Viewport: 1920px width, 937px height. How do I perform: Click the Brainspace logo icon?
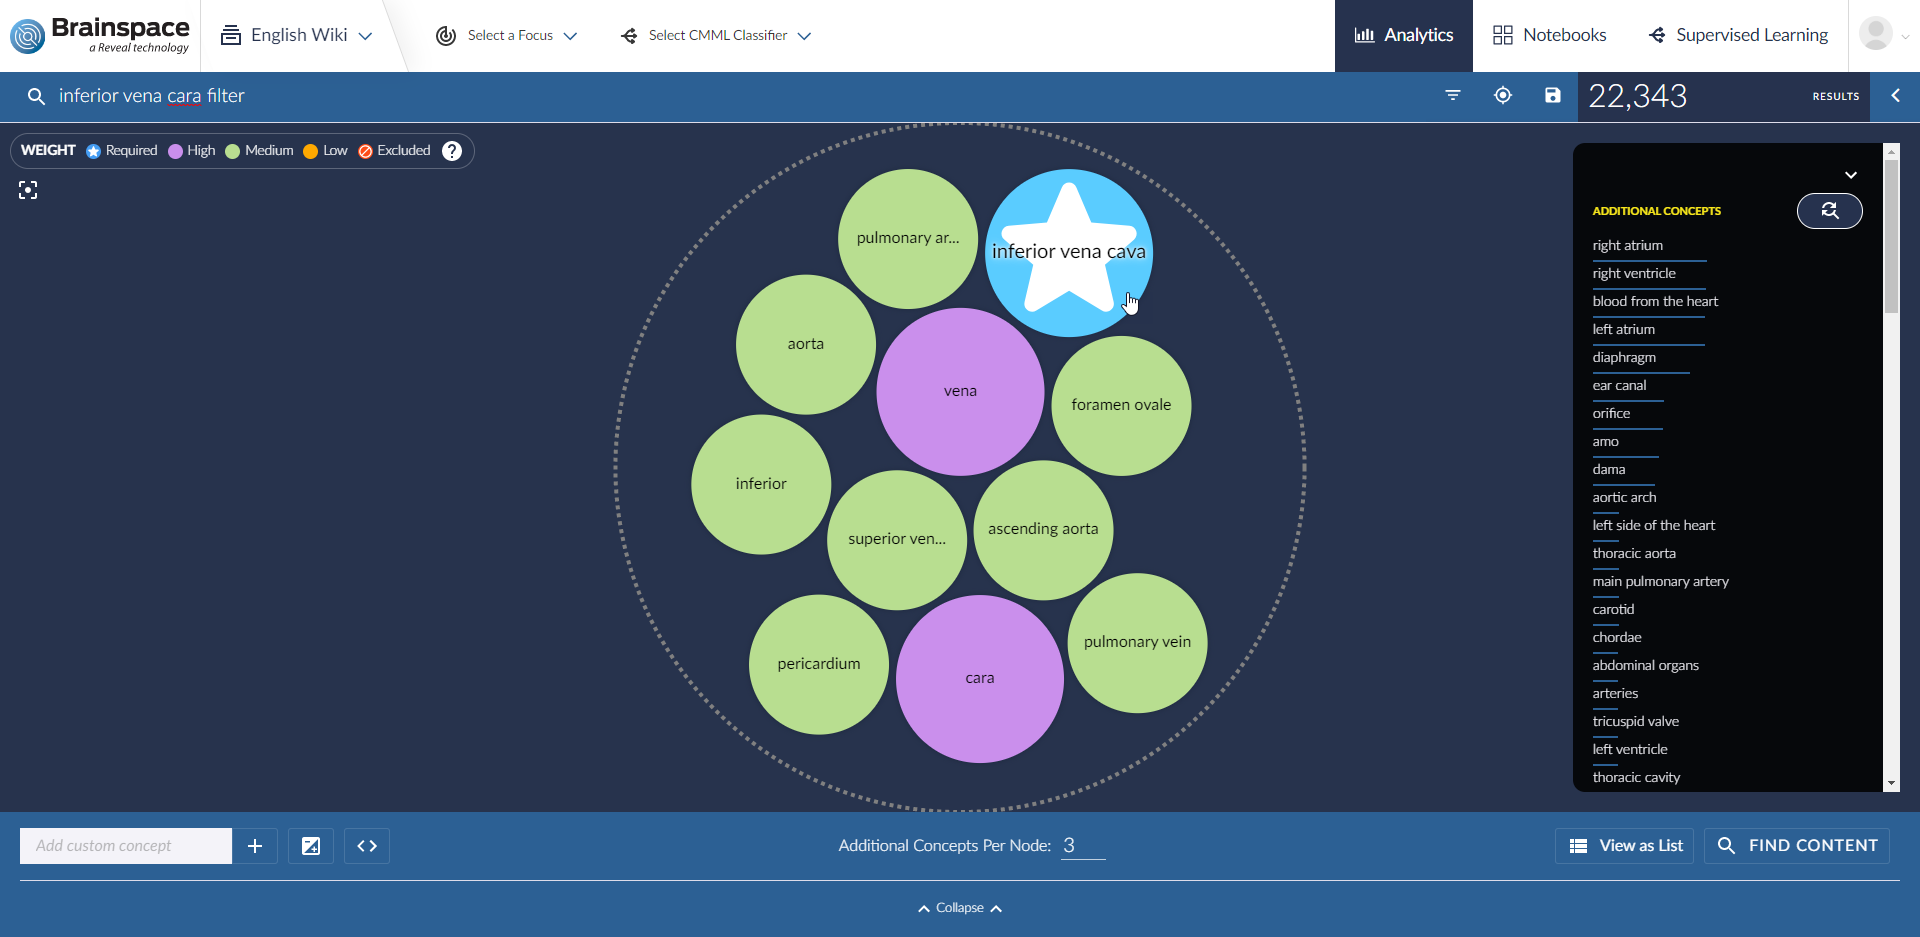pyautogui.click(x=28, y=36)
